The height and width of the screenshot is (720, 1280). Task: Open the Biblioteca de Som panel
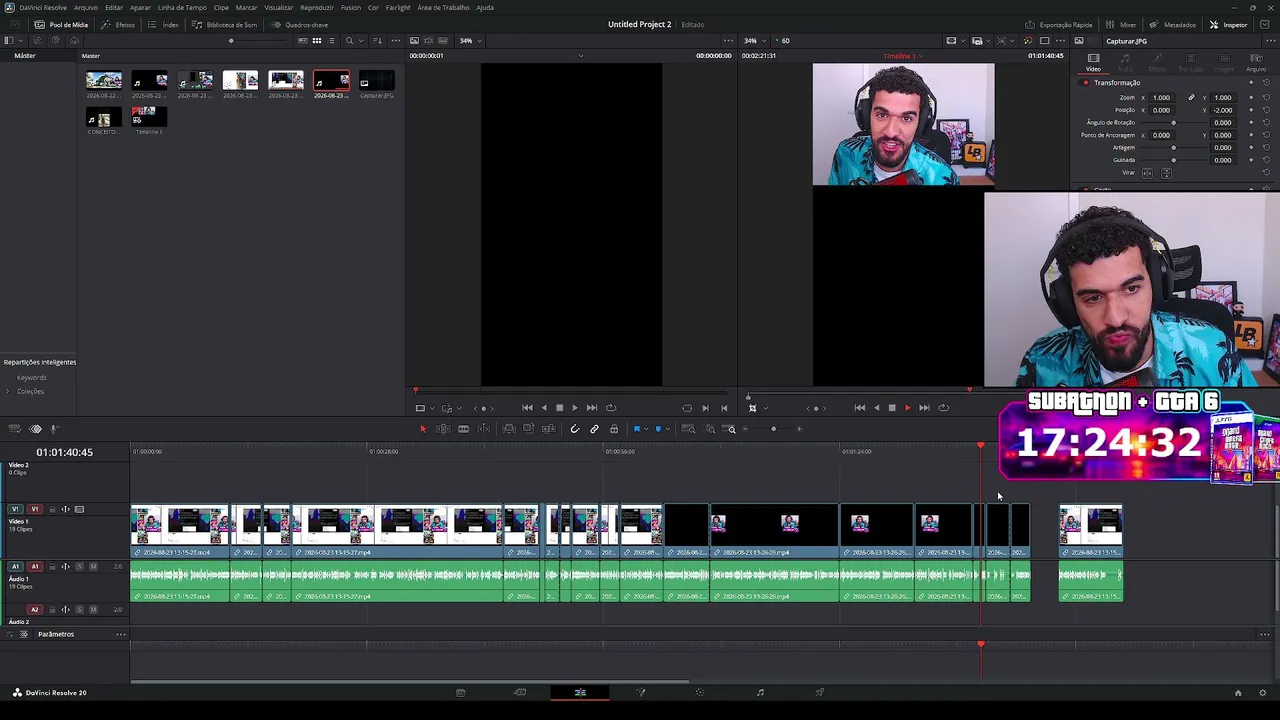[x=224, y=25]
